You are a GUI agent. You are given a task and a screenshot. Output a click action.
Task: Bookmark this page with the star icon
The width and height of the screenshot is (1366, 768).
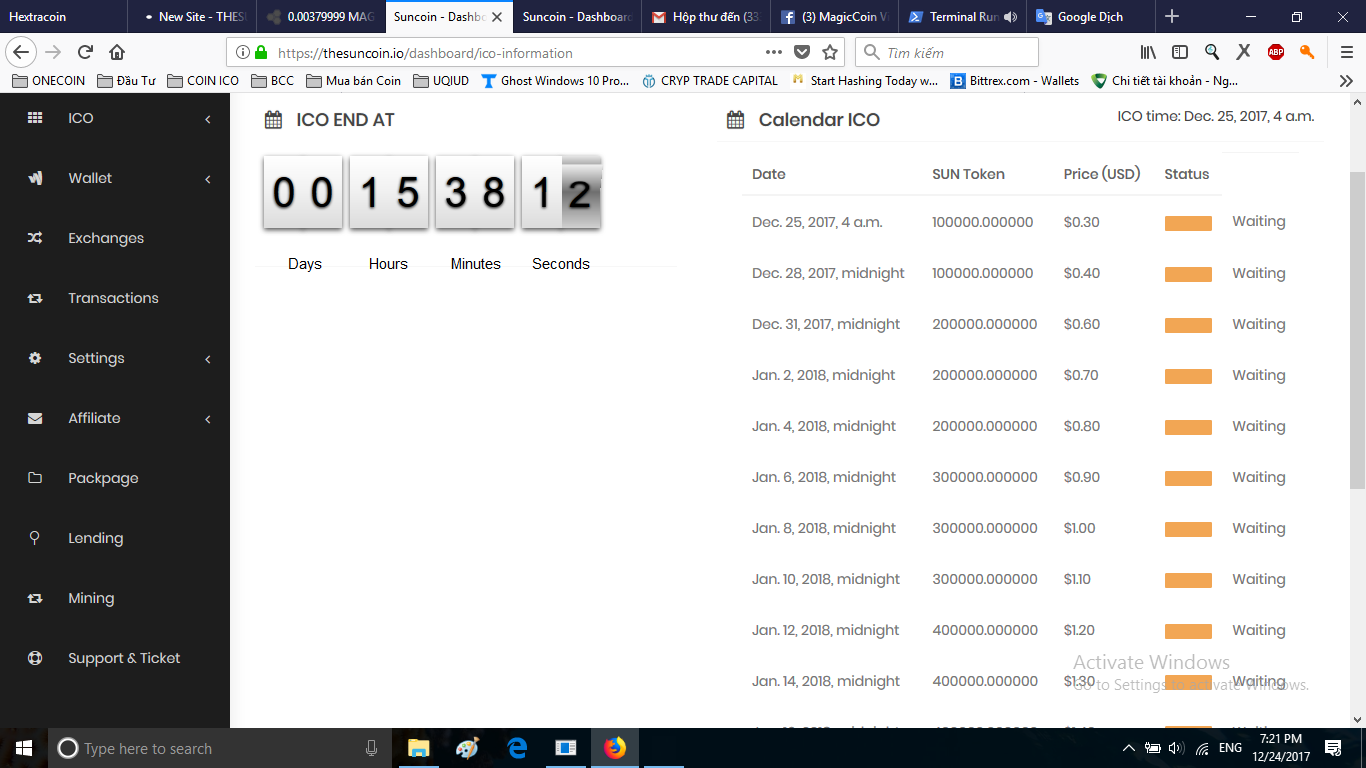coord(830,52)
